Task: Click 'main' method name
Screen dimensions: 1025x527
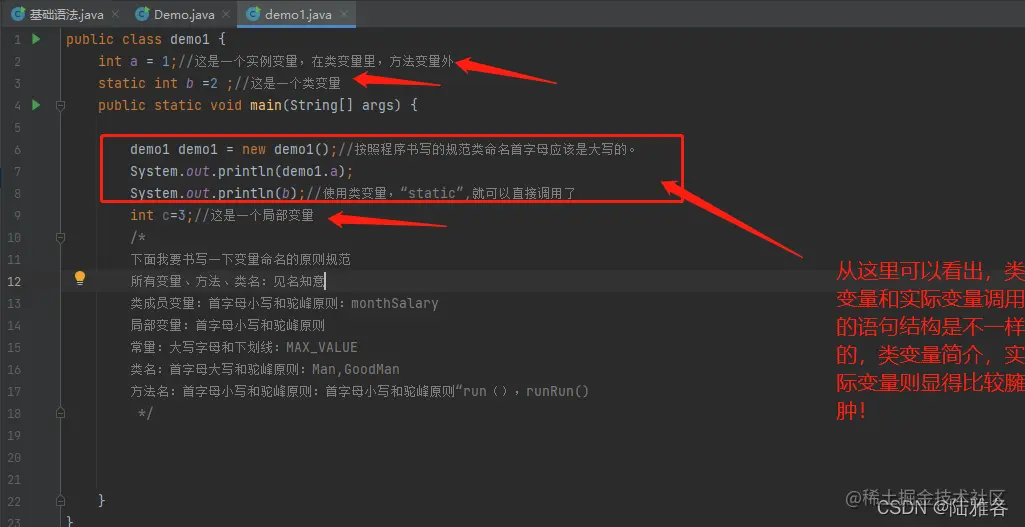Action: point(265,105)
